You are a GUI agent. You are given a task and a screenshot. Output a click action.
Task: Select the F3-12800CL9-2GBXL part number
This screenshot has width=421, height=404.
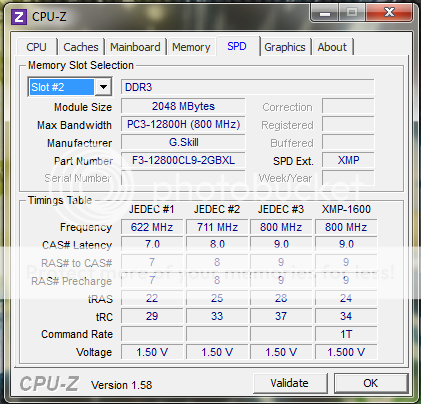pos(183,160)
